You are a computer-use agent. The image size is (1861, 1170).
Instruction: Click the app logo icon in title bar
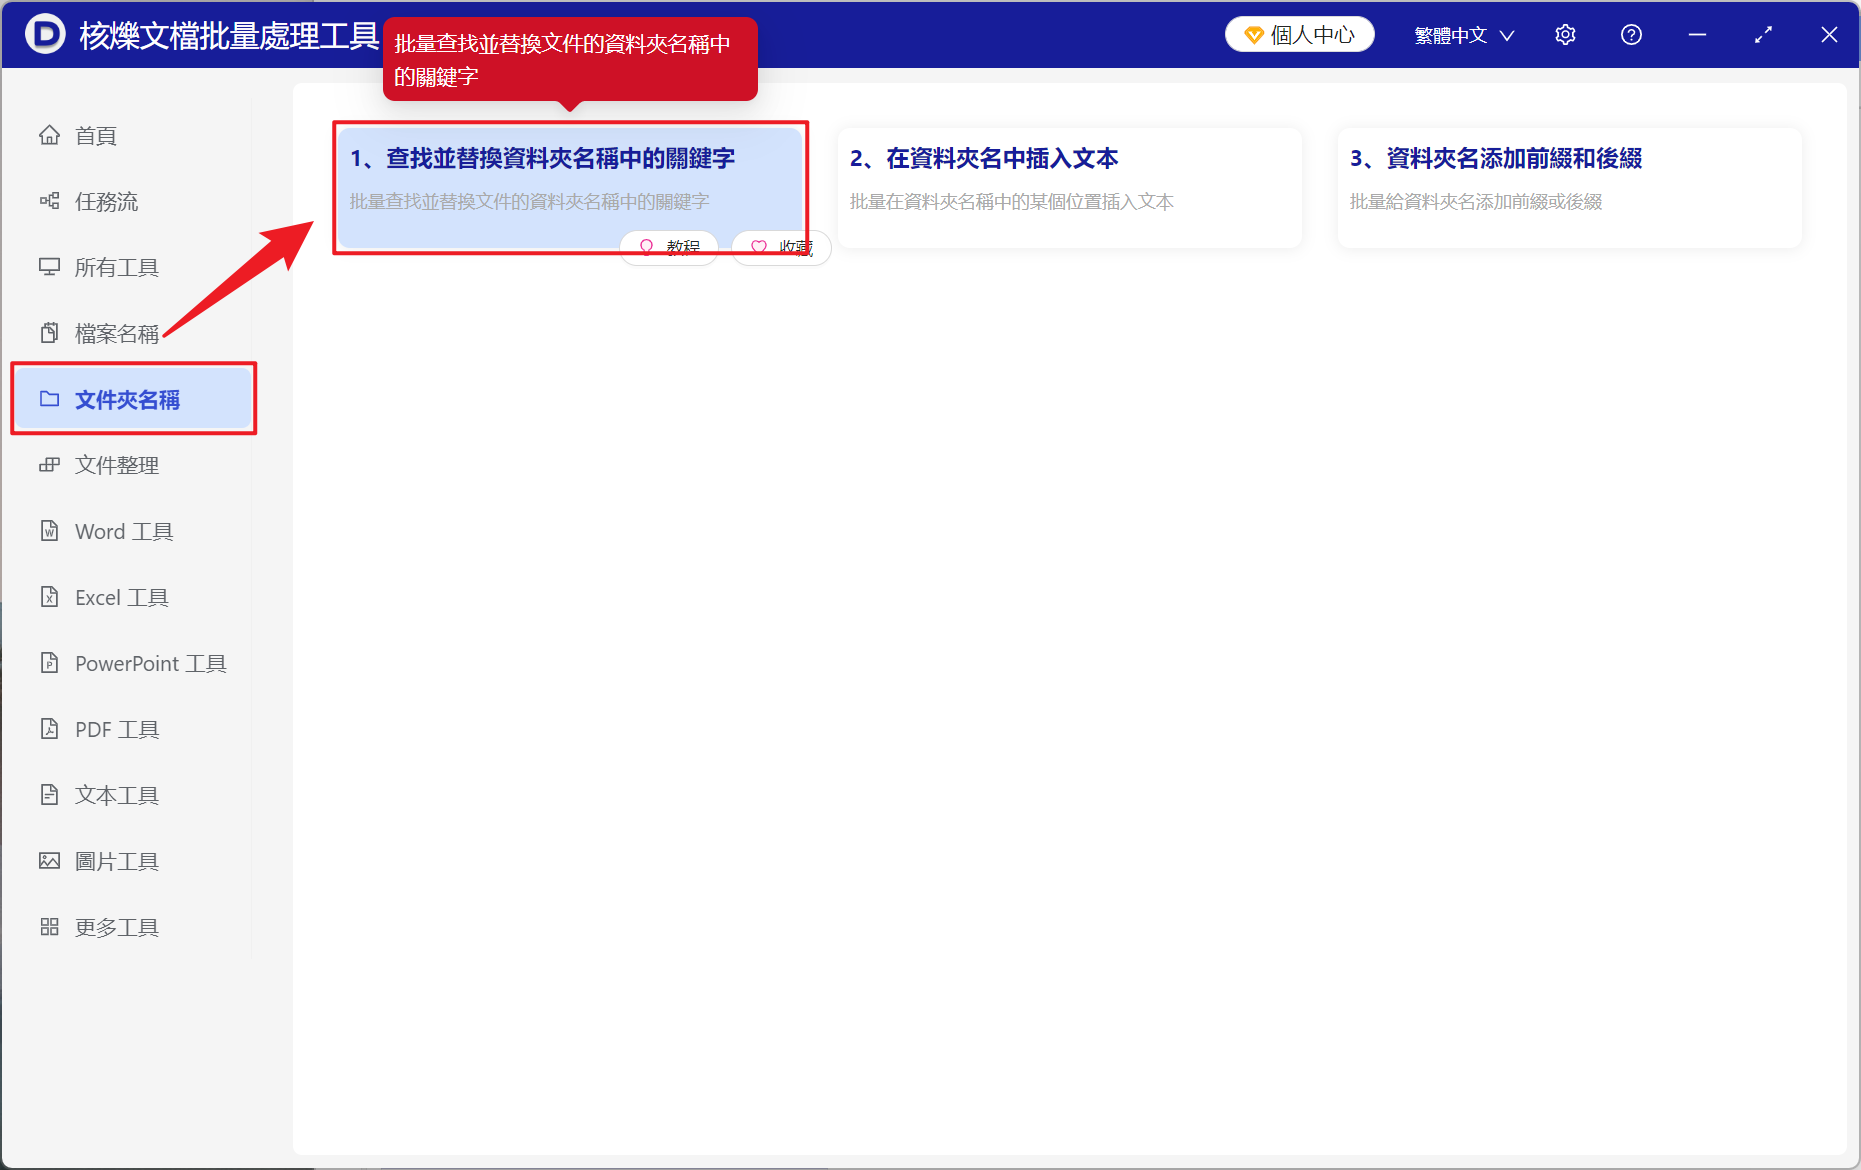click(45, 35)
